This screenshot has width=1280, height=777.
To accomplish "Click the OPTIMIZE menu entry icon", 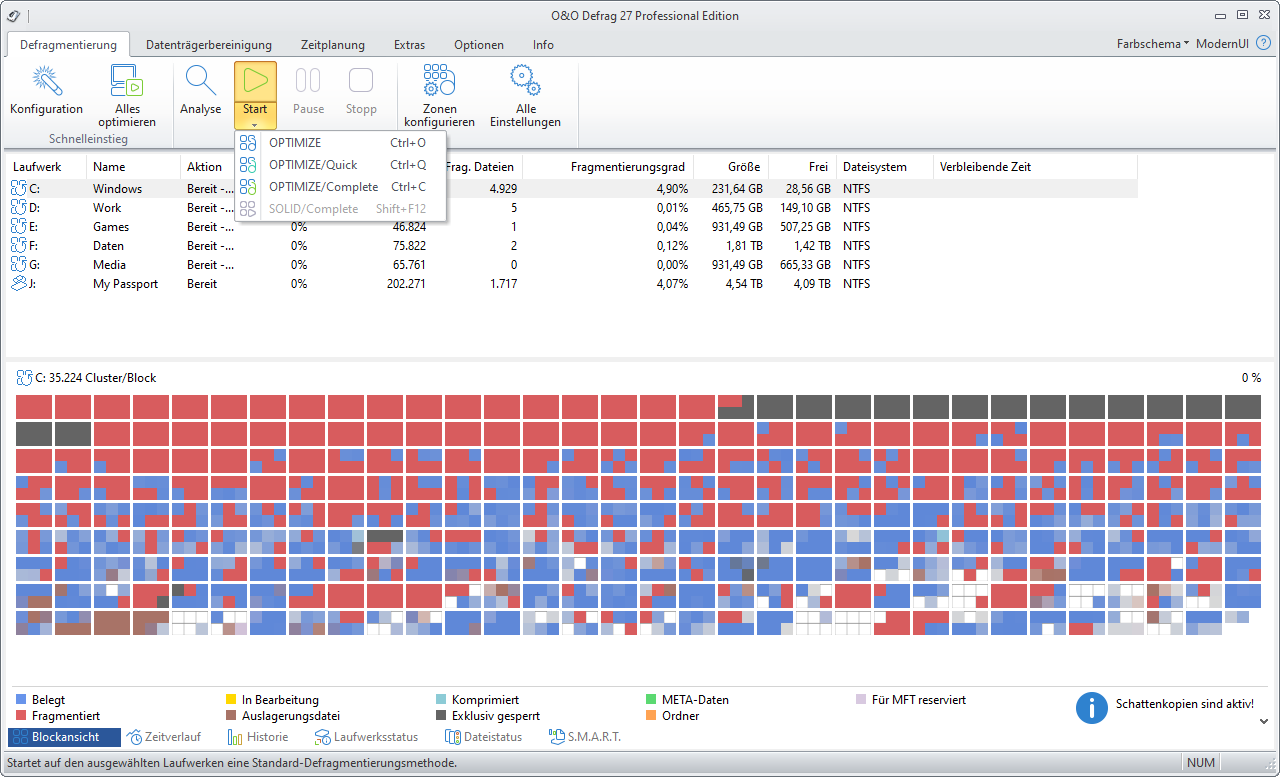I will 248,143.
